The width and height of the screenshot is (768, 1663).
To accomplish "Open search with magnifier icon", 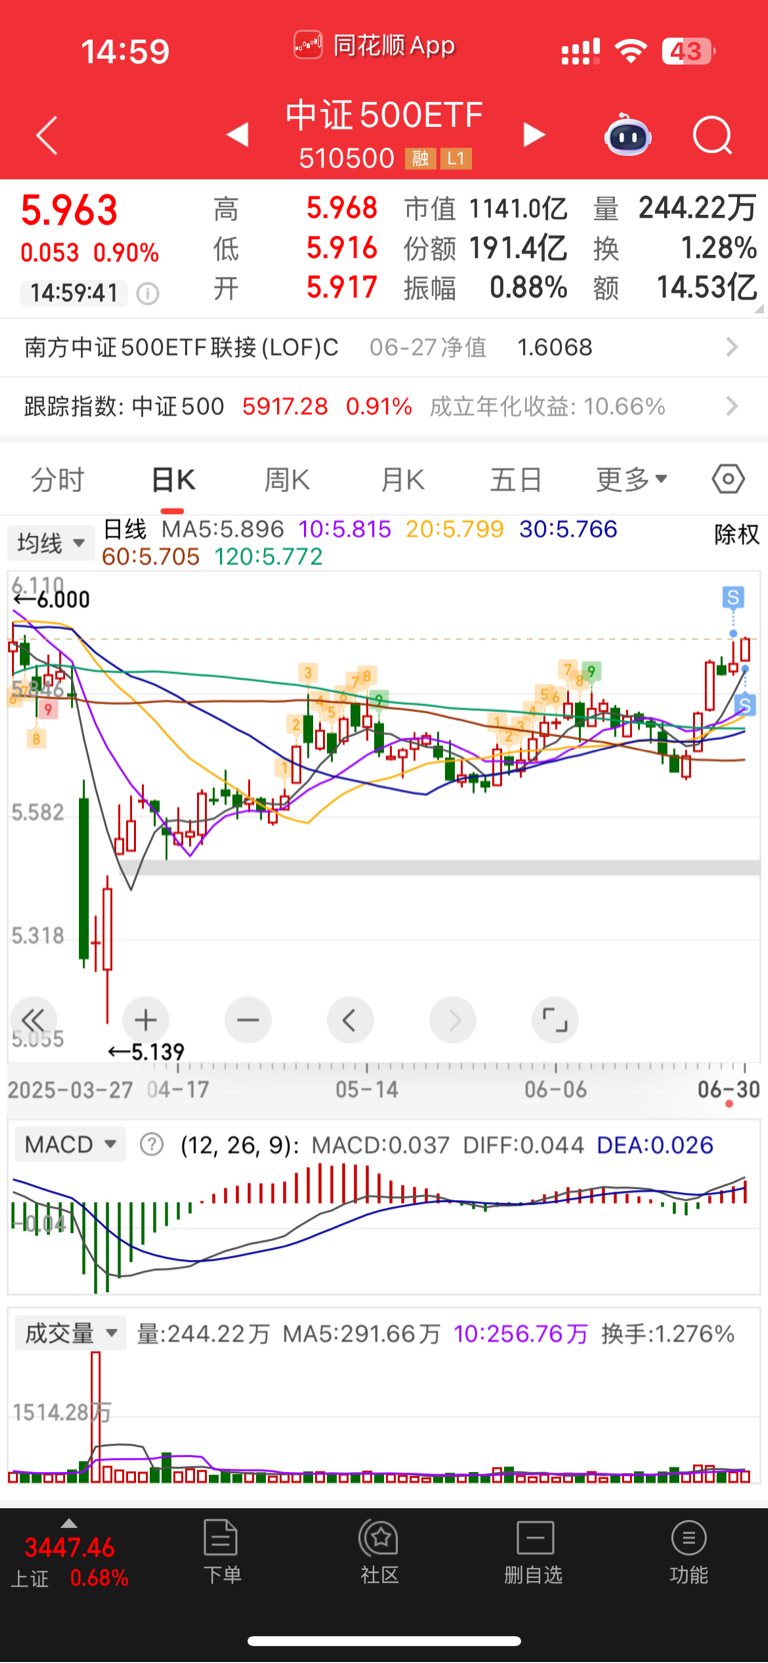I will 713,135.
